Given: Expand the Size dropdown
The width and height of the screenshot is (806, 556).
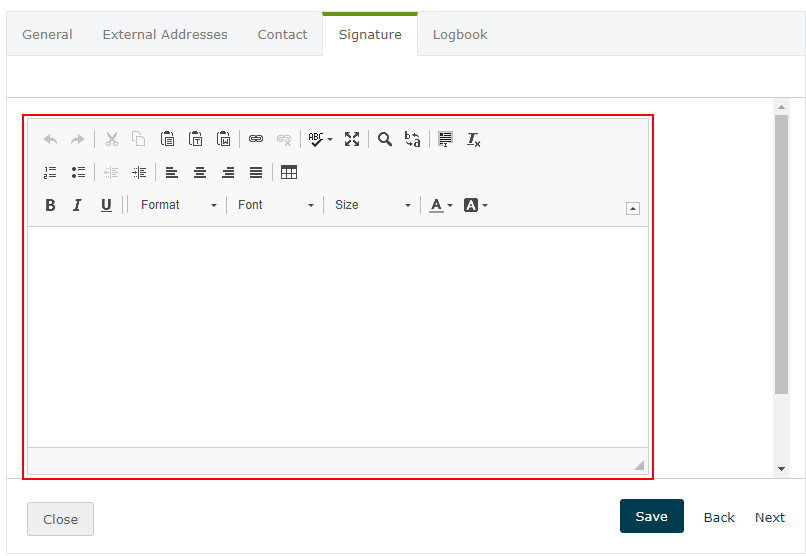Looking at the screenshot, I should click(x=372, y=205).
